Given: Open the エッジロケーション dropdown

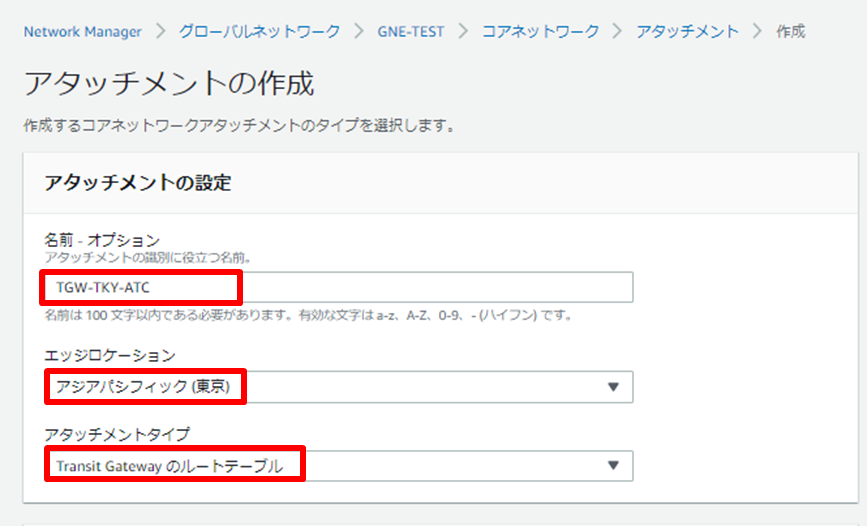Looking at the screenshot, I should 339,387.
